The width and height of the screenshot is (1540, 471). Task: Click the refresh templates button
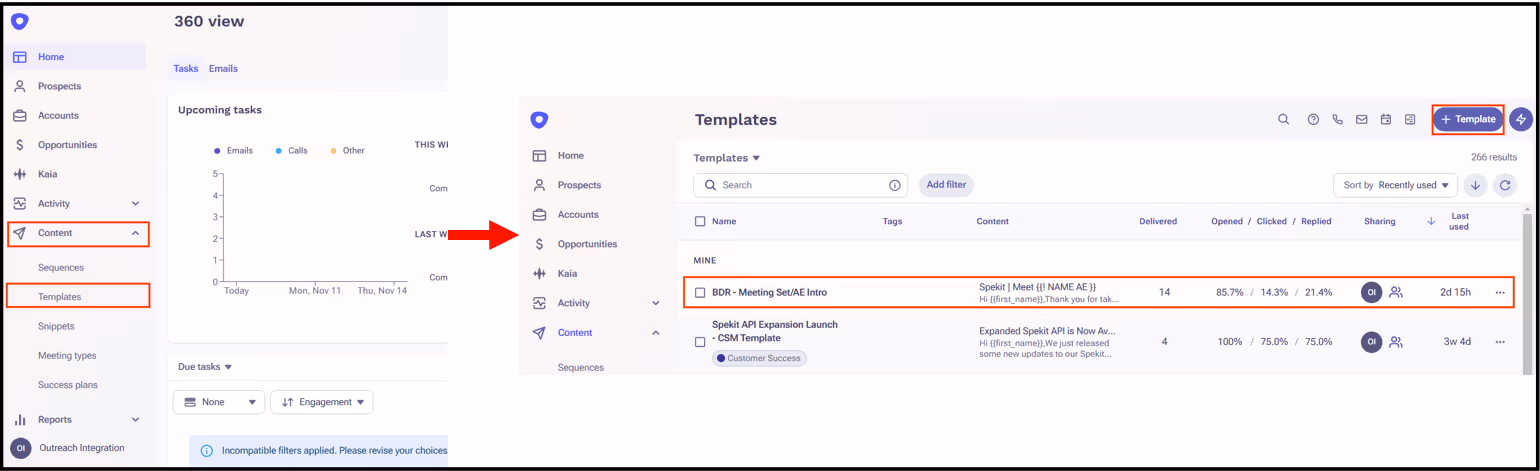[1505, 185]
